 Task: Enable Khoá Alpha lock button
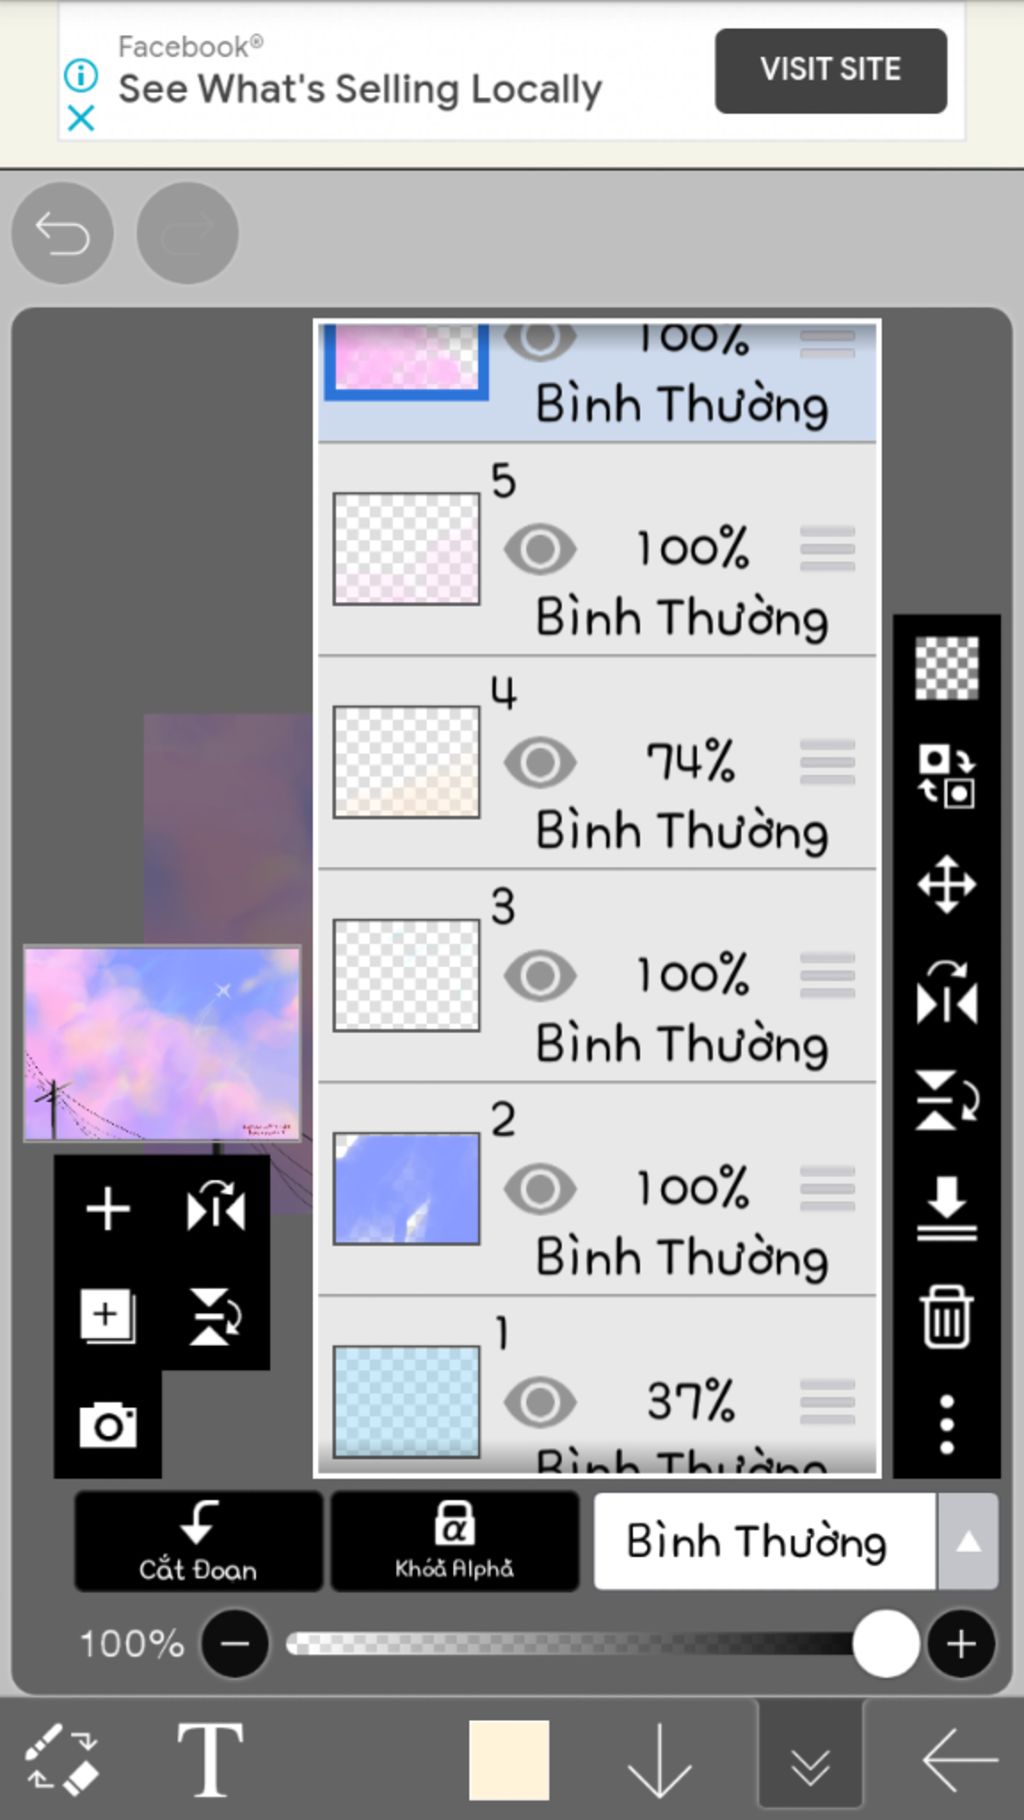point(454,1541)
